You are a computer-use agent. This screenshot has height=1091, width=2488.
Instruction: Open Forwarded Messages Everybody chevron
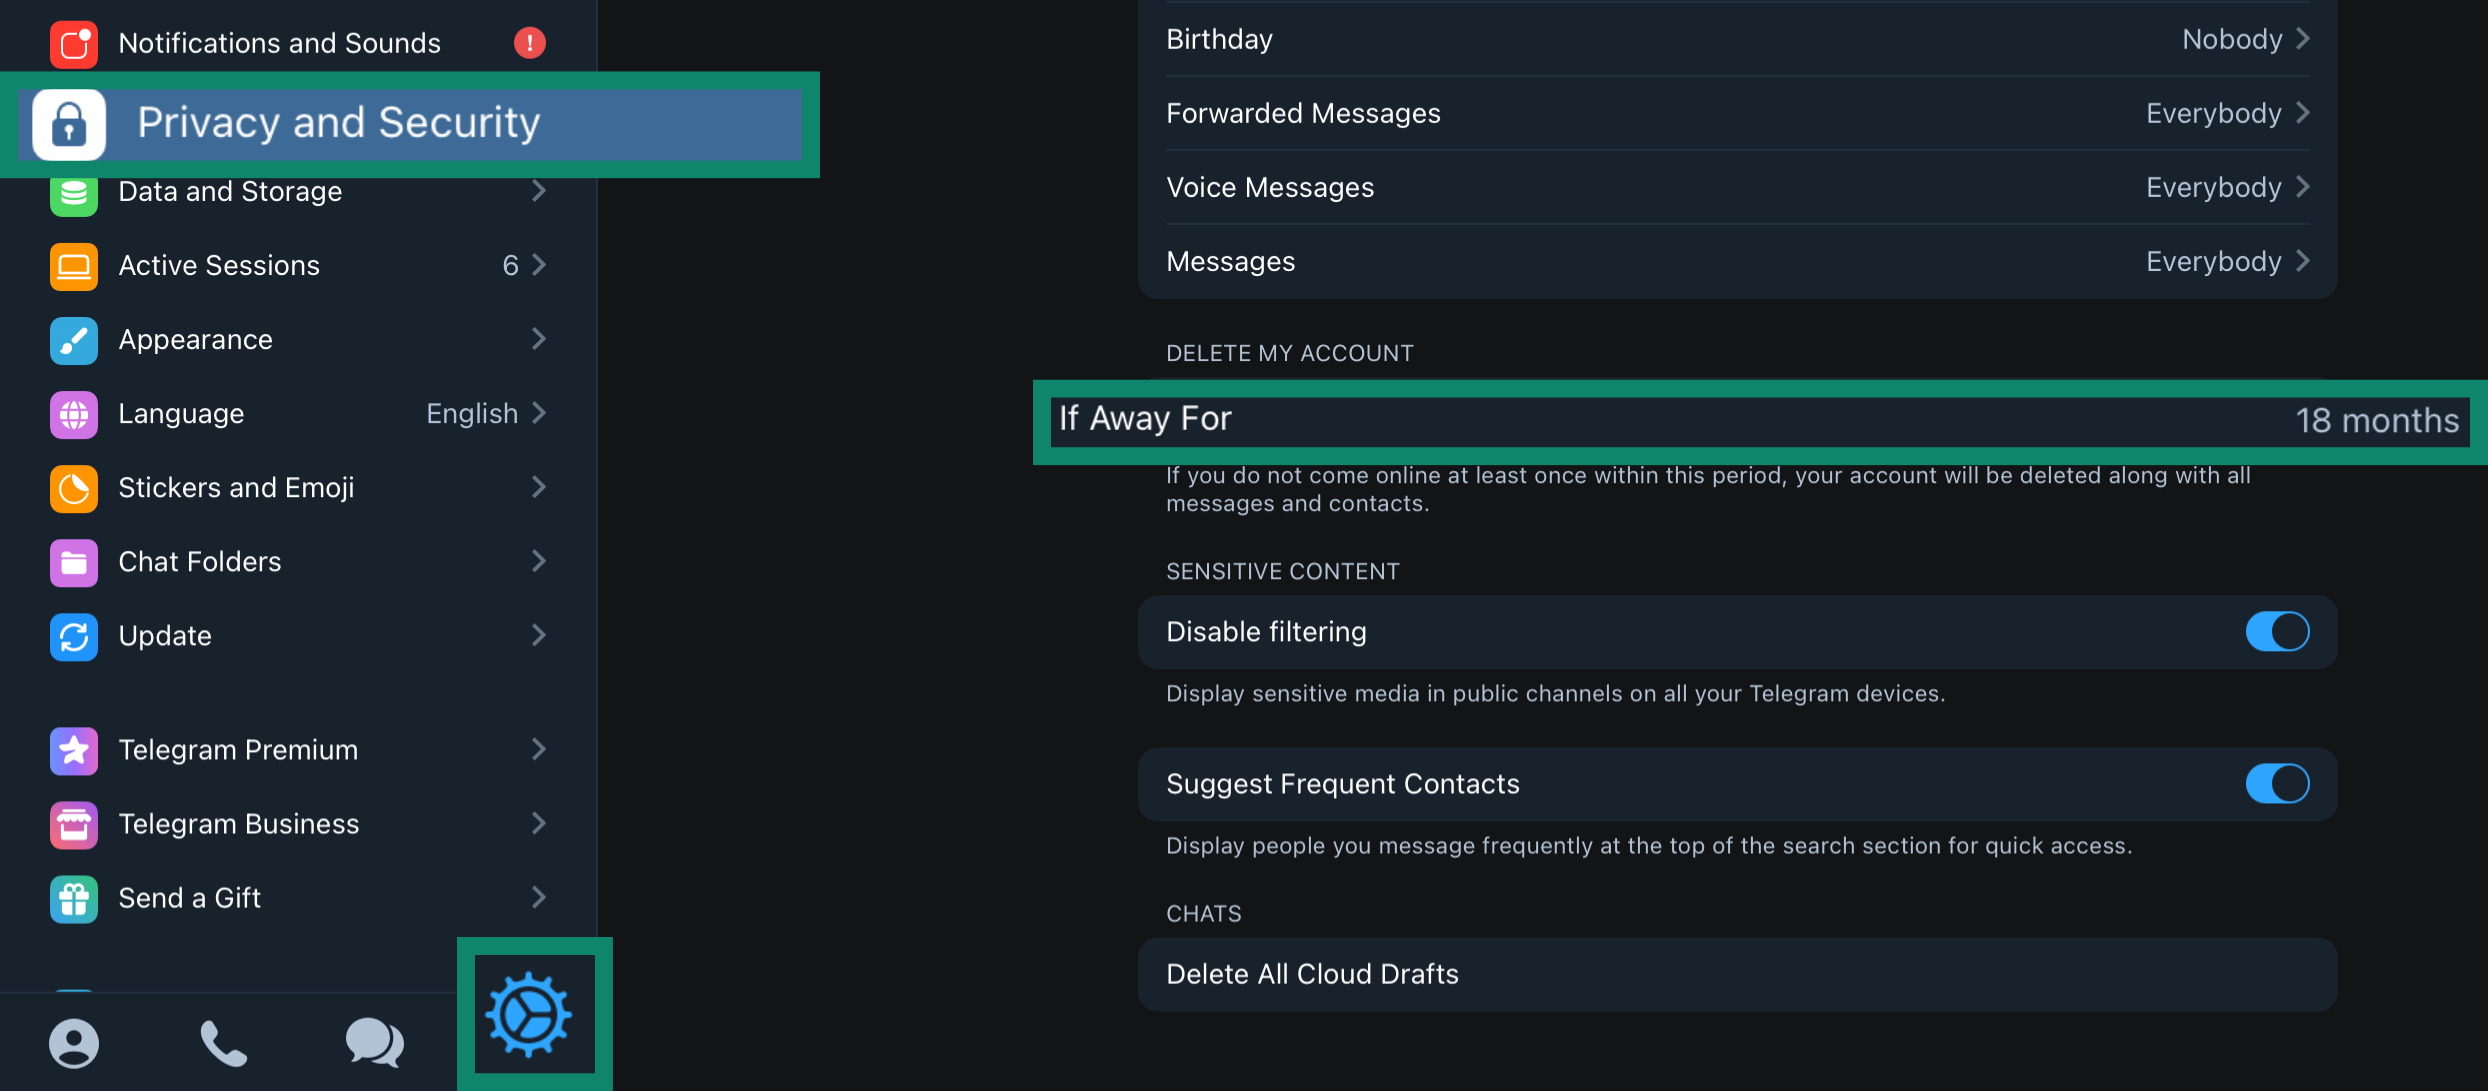2304,113
